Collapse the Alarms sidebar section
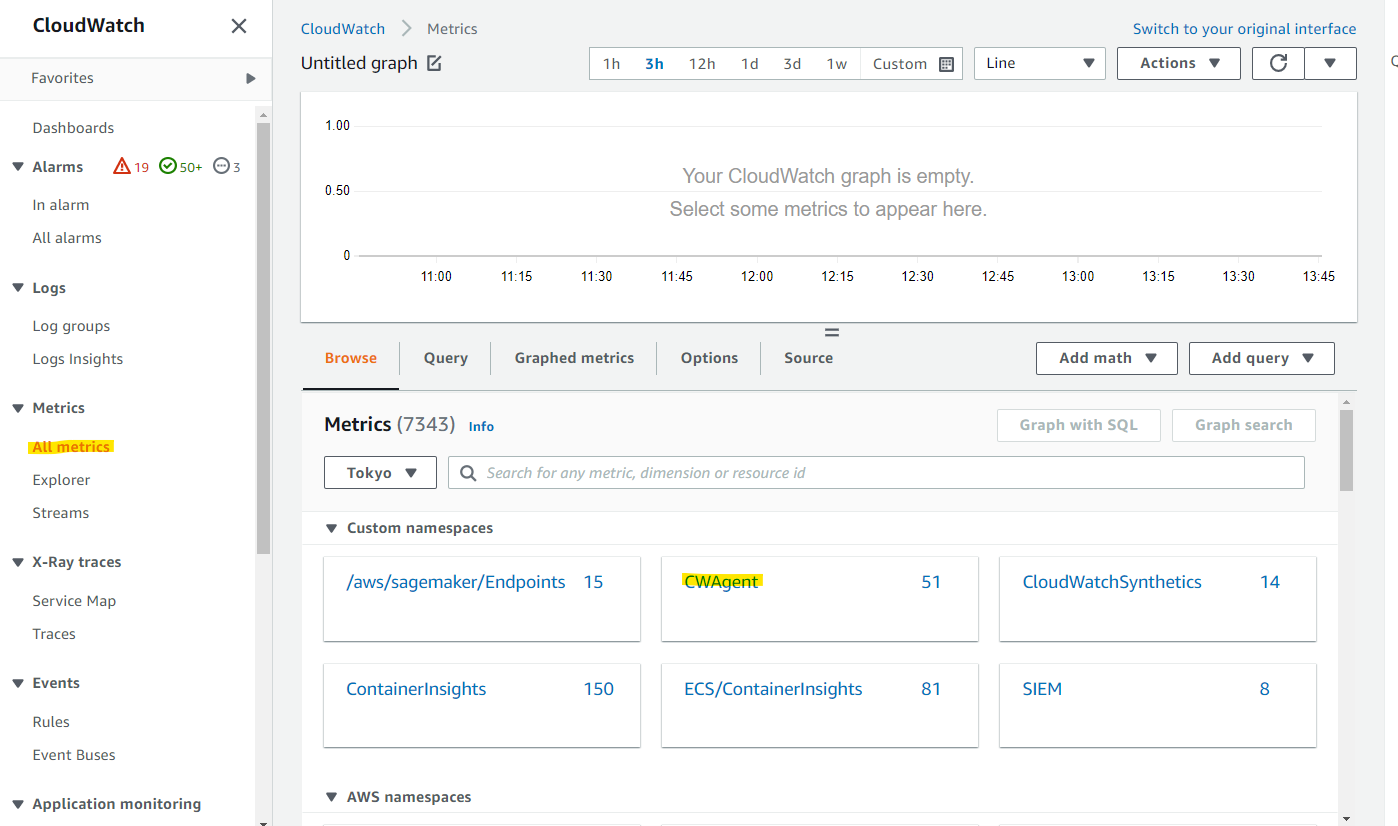The width and height of the screenshot is (1398, 826). pos(18,167)
